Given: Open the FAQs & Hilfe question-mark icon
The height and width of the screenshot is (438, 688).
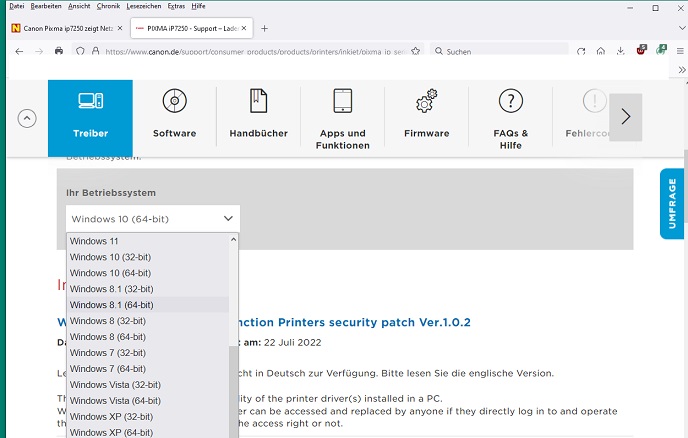Looking at the screenshot, I should (x=510, y=116).
